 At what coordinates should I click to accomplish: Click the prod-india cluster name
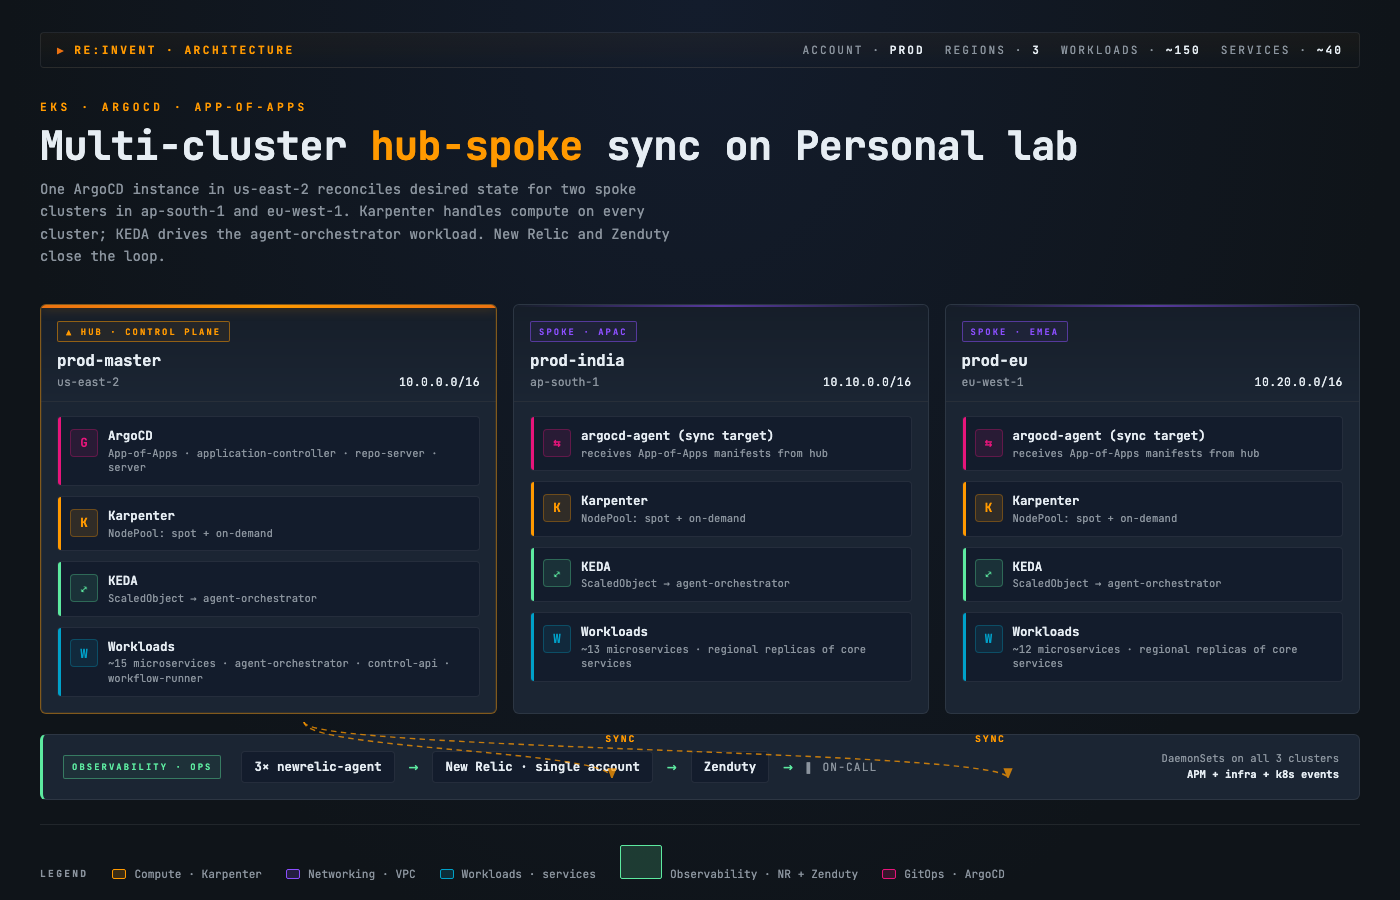pos(577,361)
